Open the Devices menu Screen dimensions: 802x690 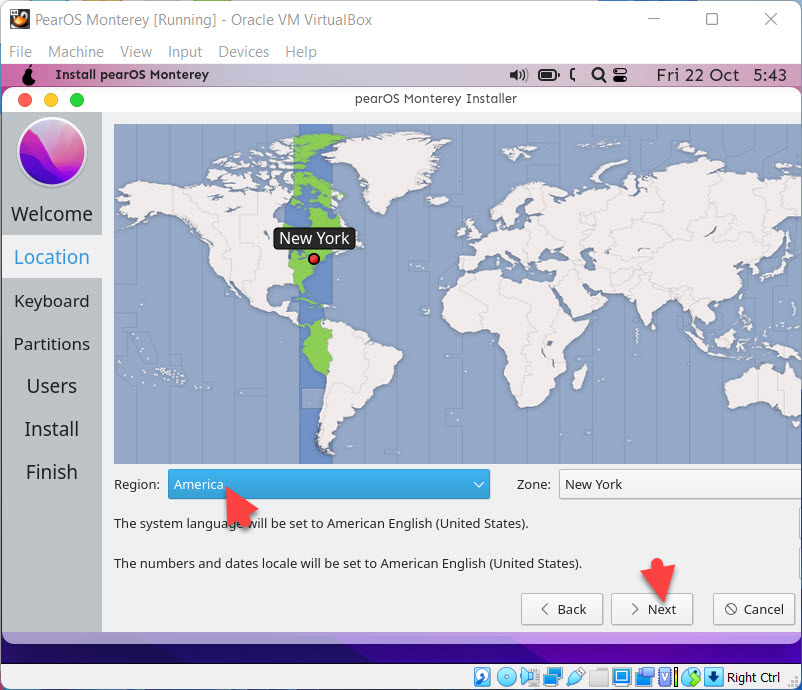coord(243,52)
